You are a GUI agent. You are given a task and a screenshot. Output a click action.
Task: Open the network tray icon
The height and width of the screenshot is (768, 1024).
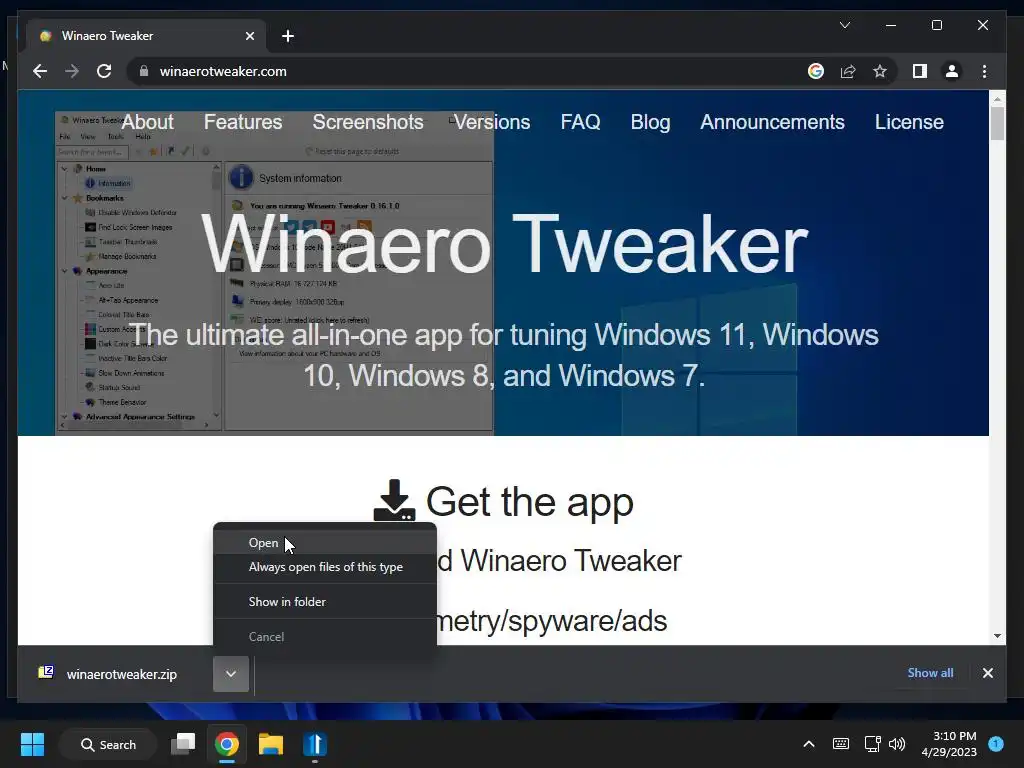(x=872, y=744)
